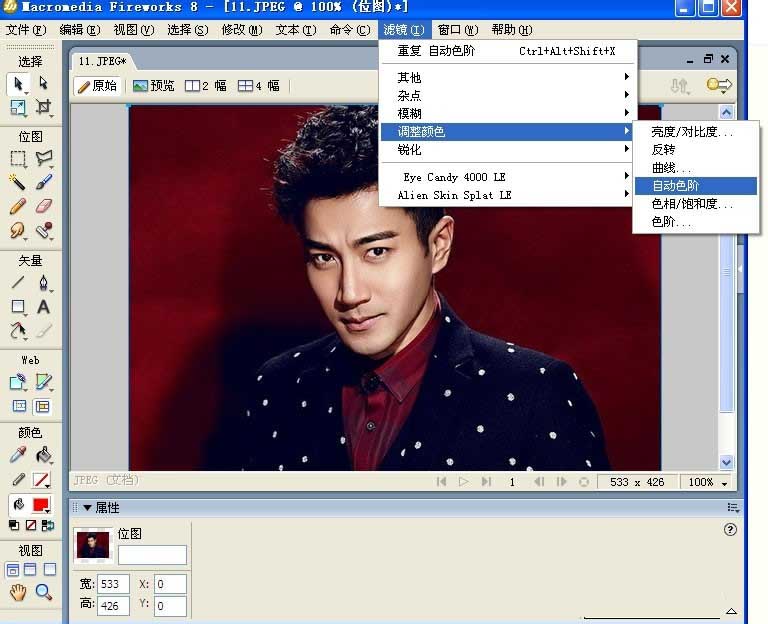
Task: Pick the Crop tool
Action: tap(43, 107)
